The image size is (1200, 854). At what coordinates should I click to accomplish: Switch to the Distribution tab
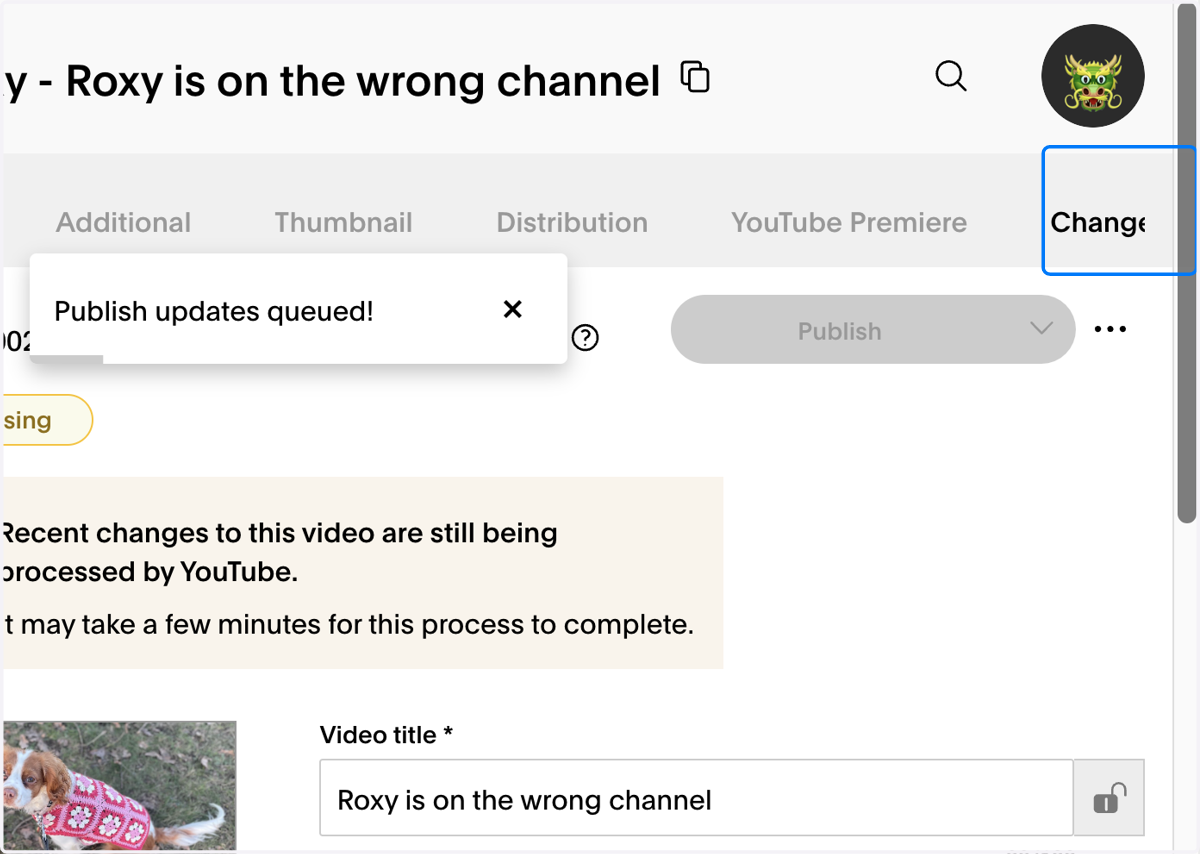572,222
